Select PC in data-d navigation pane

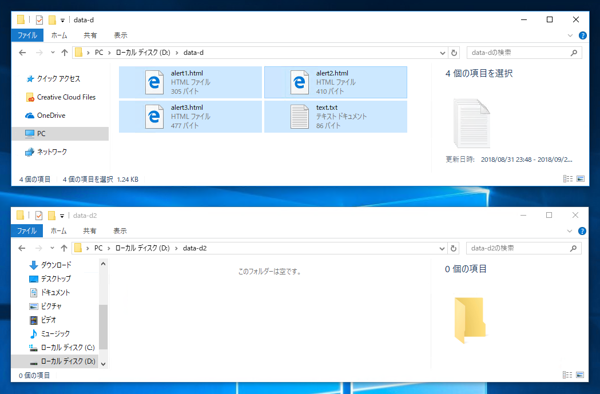61,134
